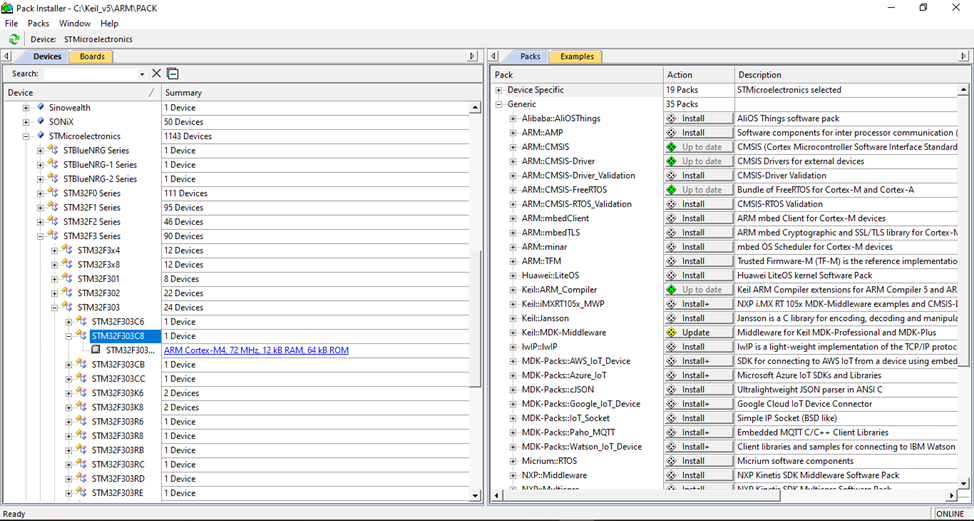
Task: Click the Pack Installer title bar icon
Action: tap(7, 8)
